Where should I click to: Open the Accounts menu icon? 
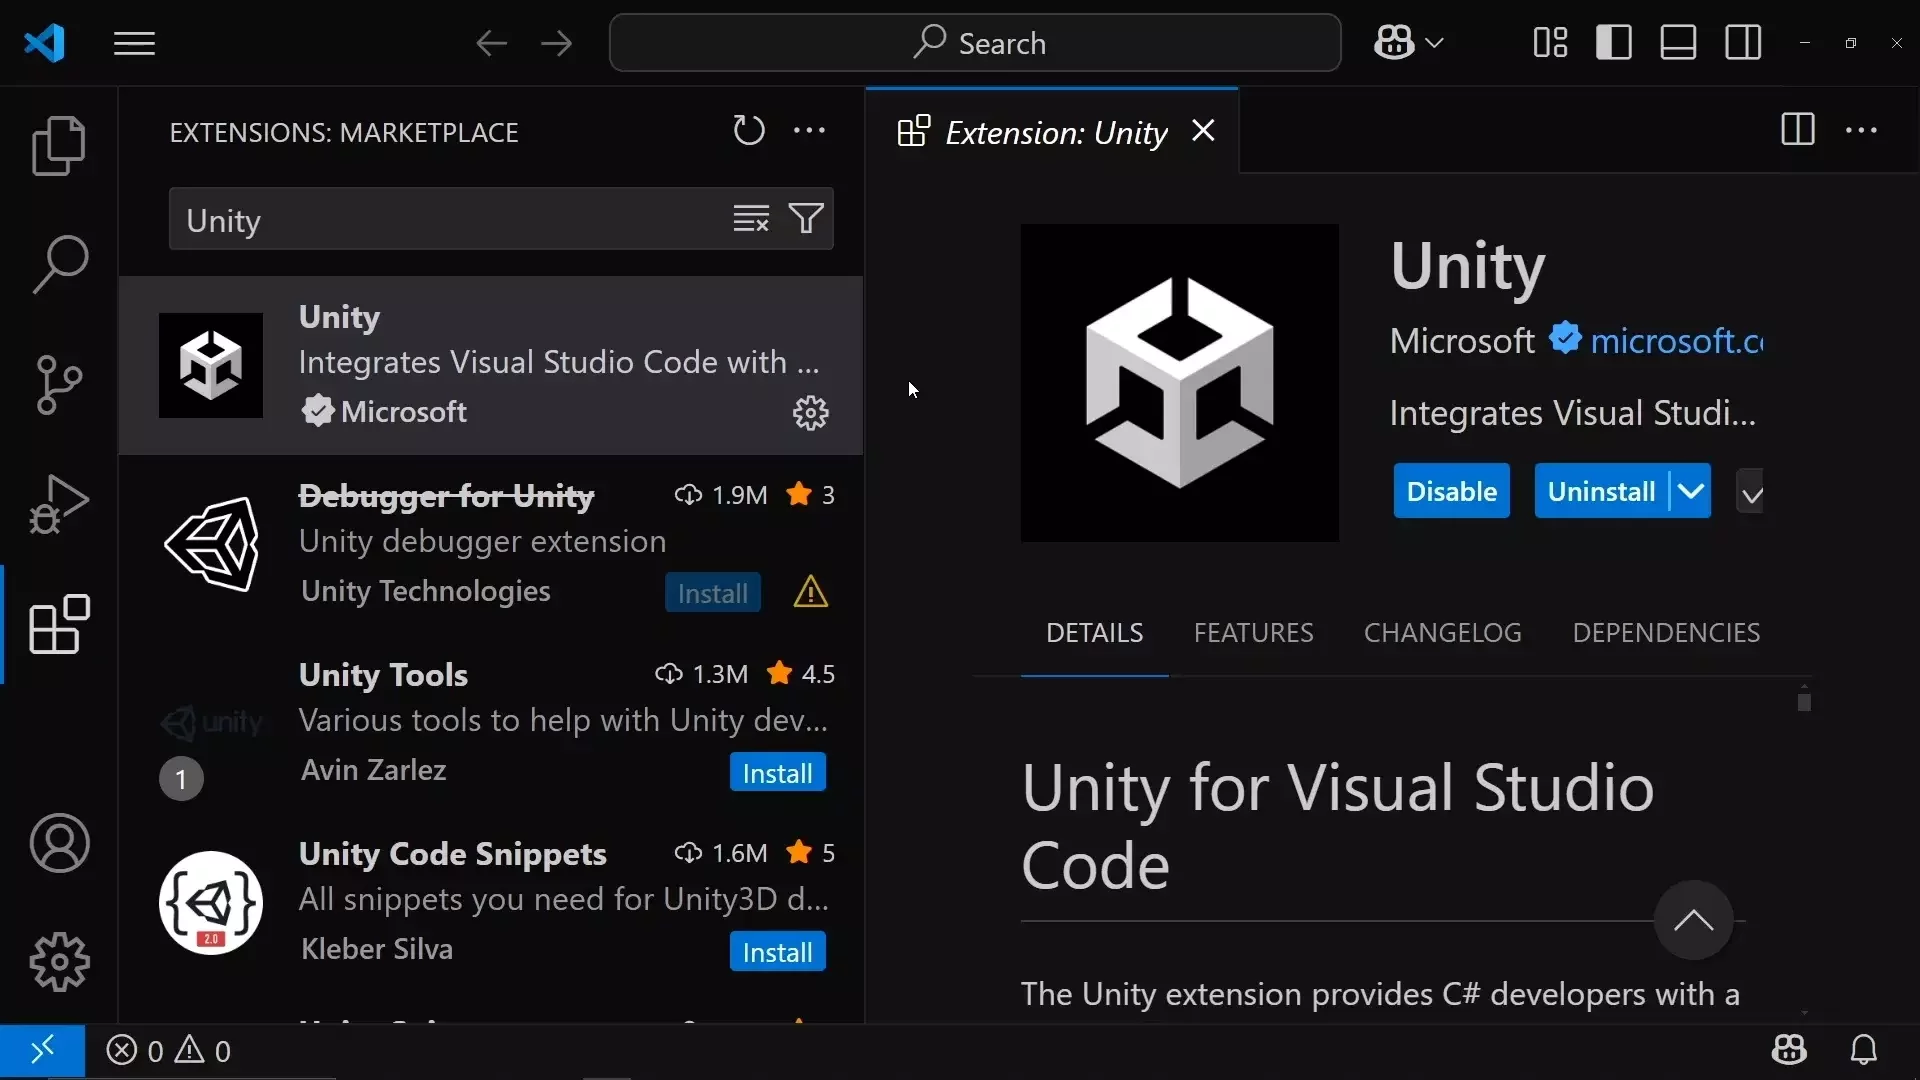click(59, 843)
